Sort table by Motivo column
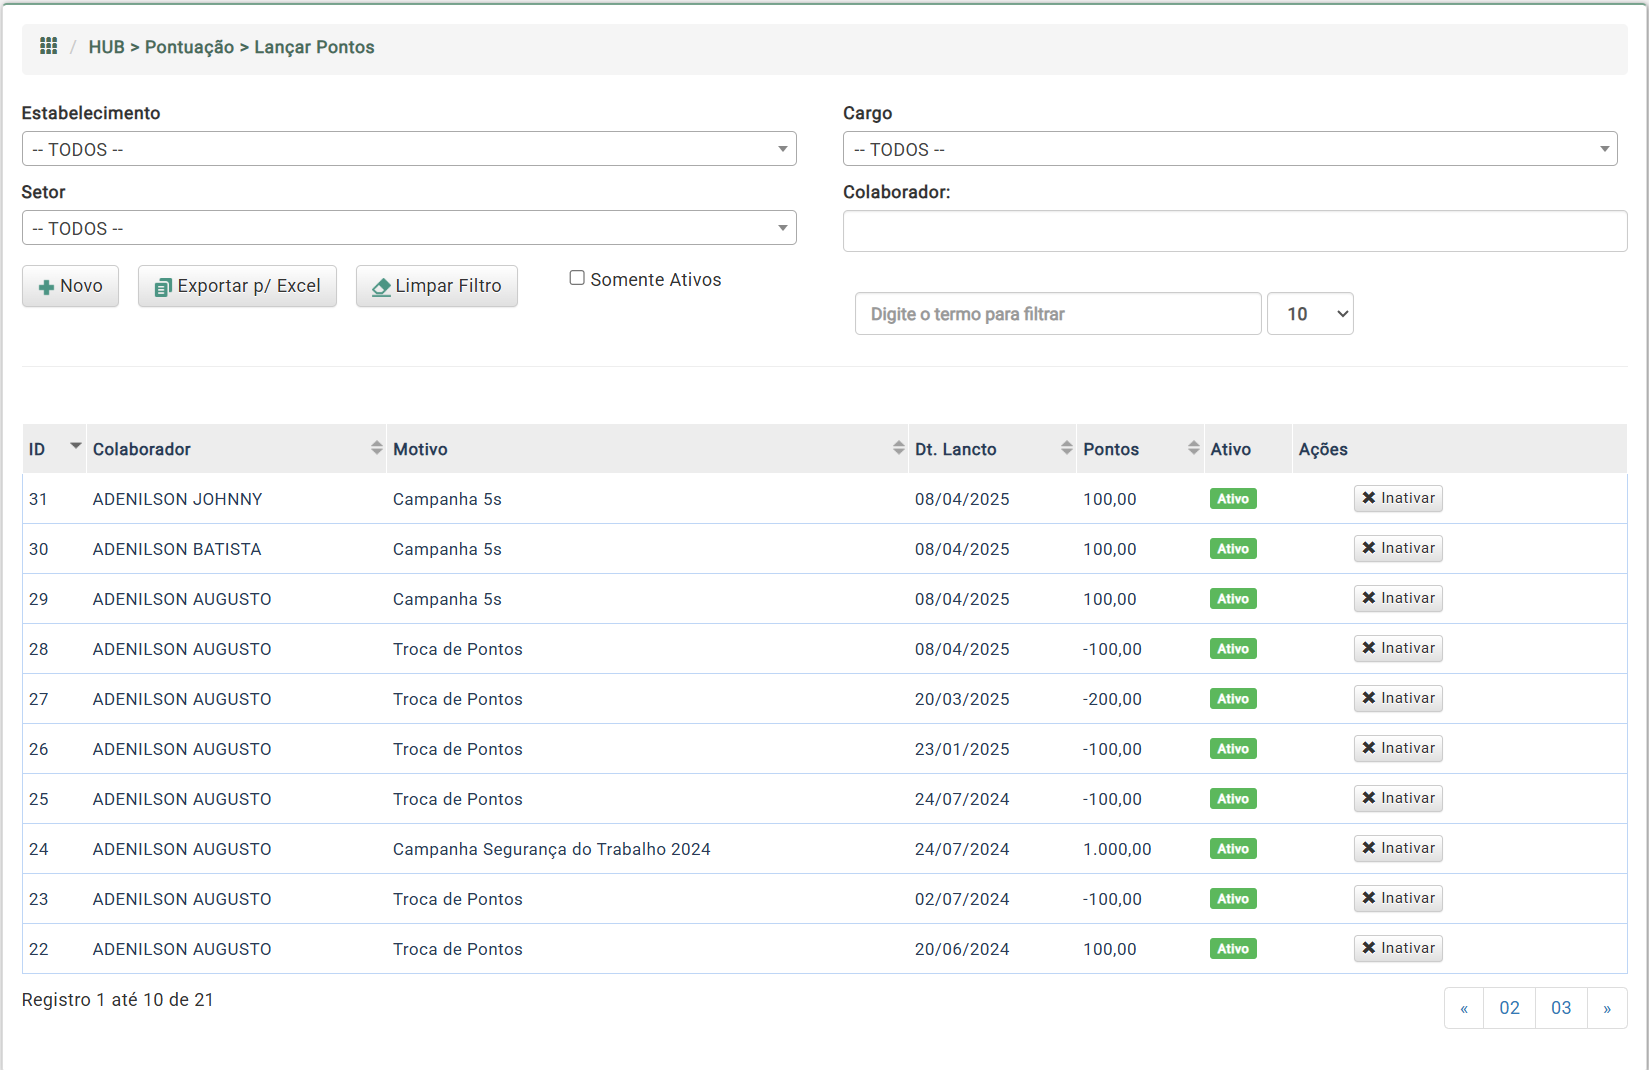 pos(648,449)
